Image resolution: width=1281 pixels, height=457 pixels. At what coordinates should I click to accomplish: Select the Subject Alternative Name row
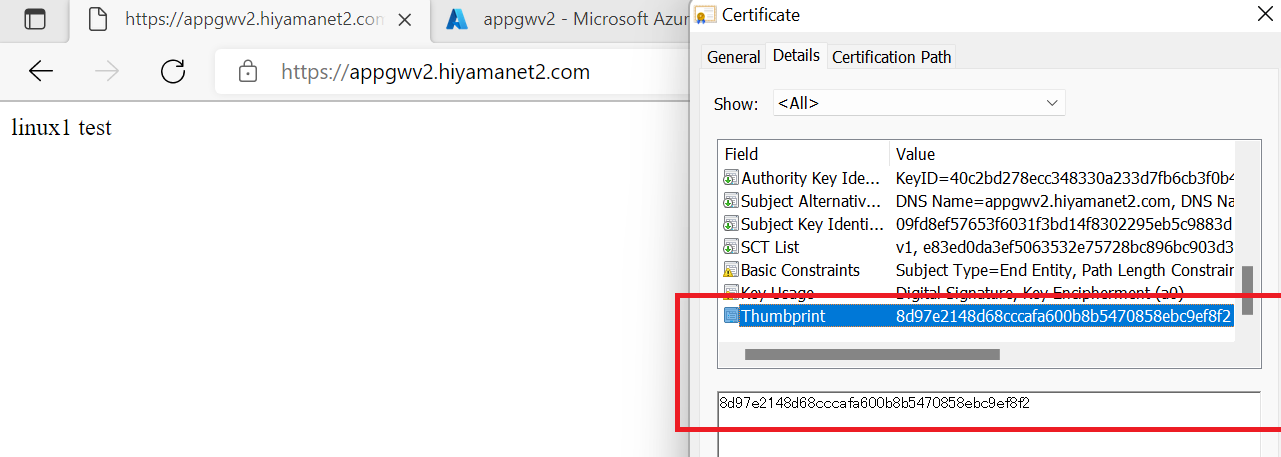point(978,201)
